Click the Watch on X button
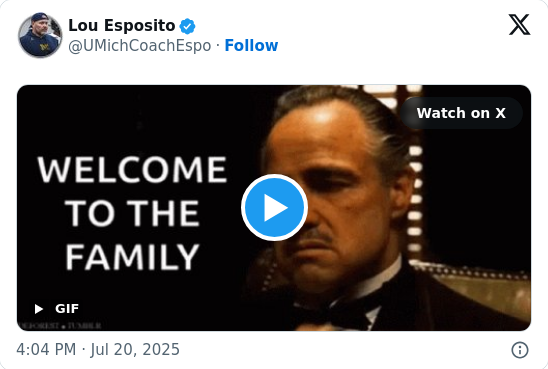548x369 pixels. tap(461, 113)
